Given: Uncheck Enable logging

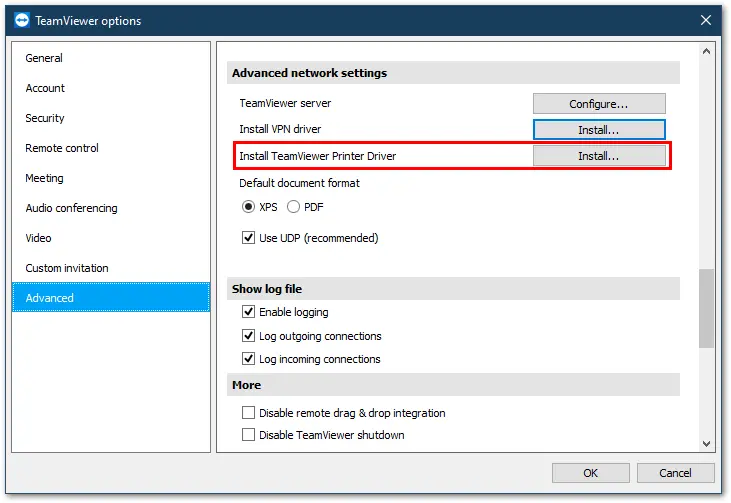Looking at the screenshot, I should [248, 311].
